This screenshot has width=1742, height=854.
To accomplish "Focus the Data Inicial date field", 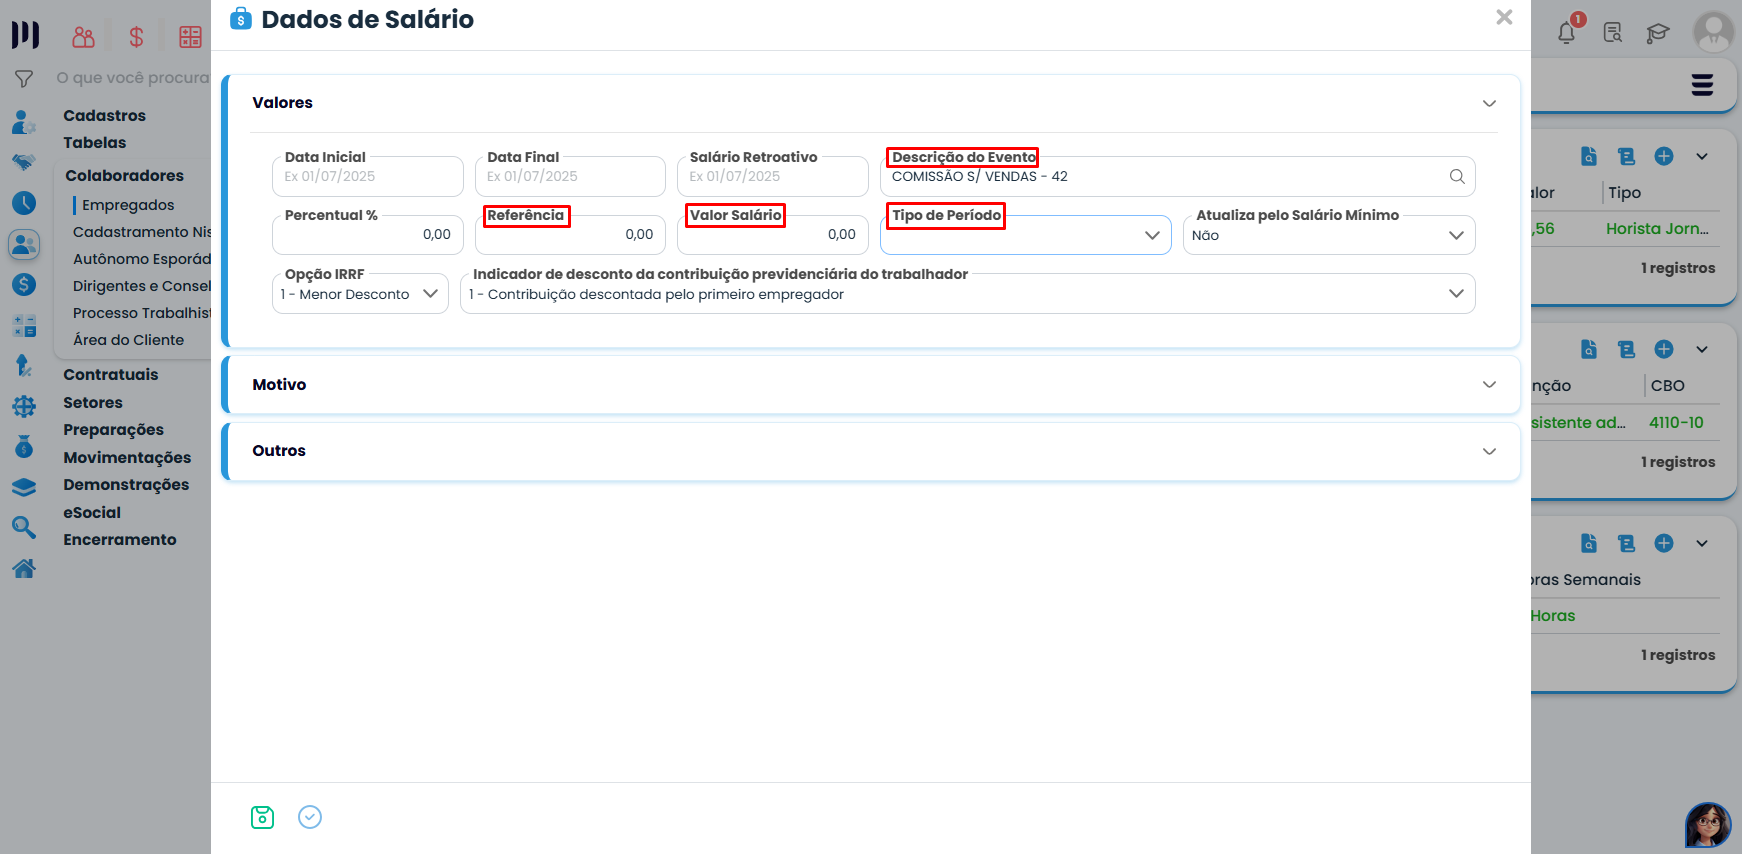I will (x=368, y=177).
